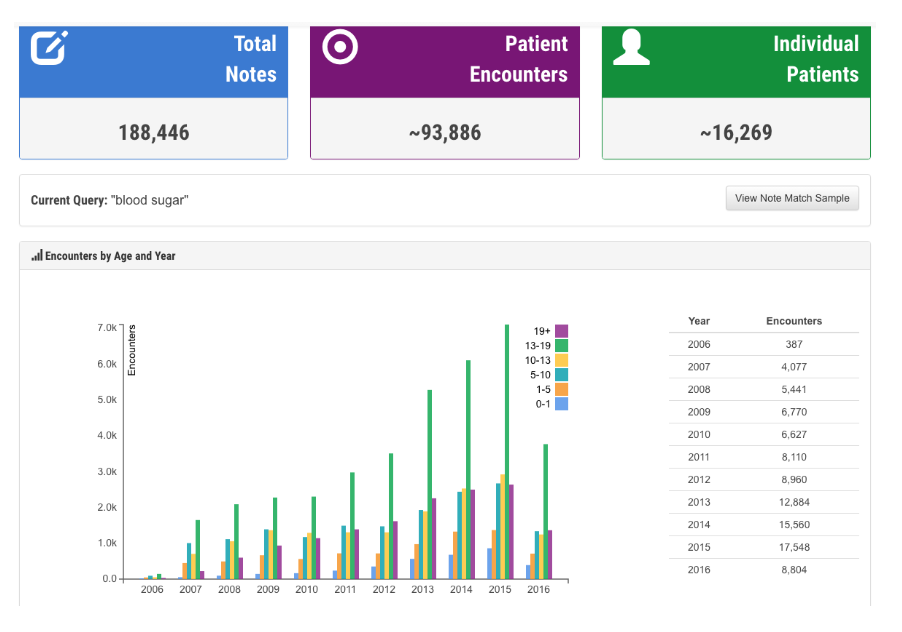Toggle the 0-1 blue legend swatch
The image size is (902, 632).
(x=562, y=404)
